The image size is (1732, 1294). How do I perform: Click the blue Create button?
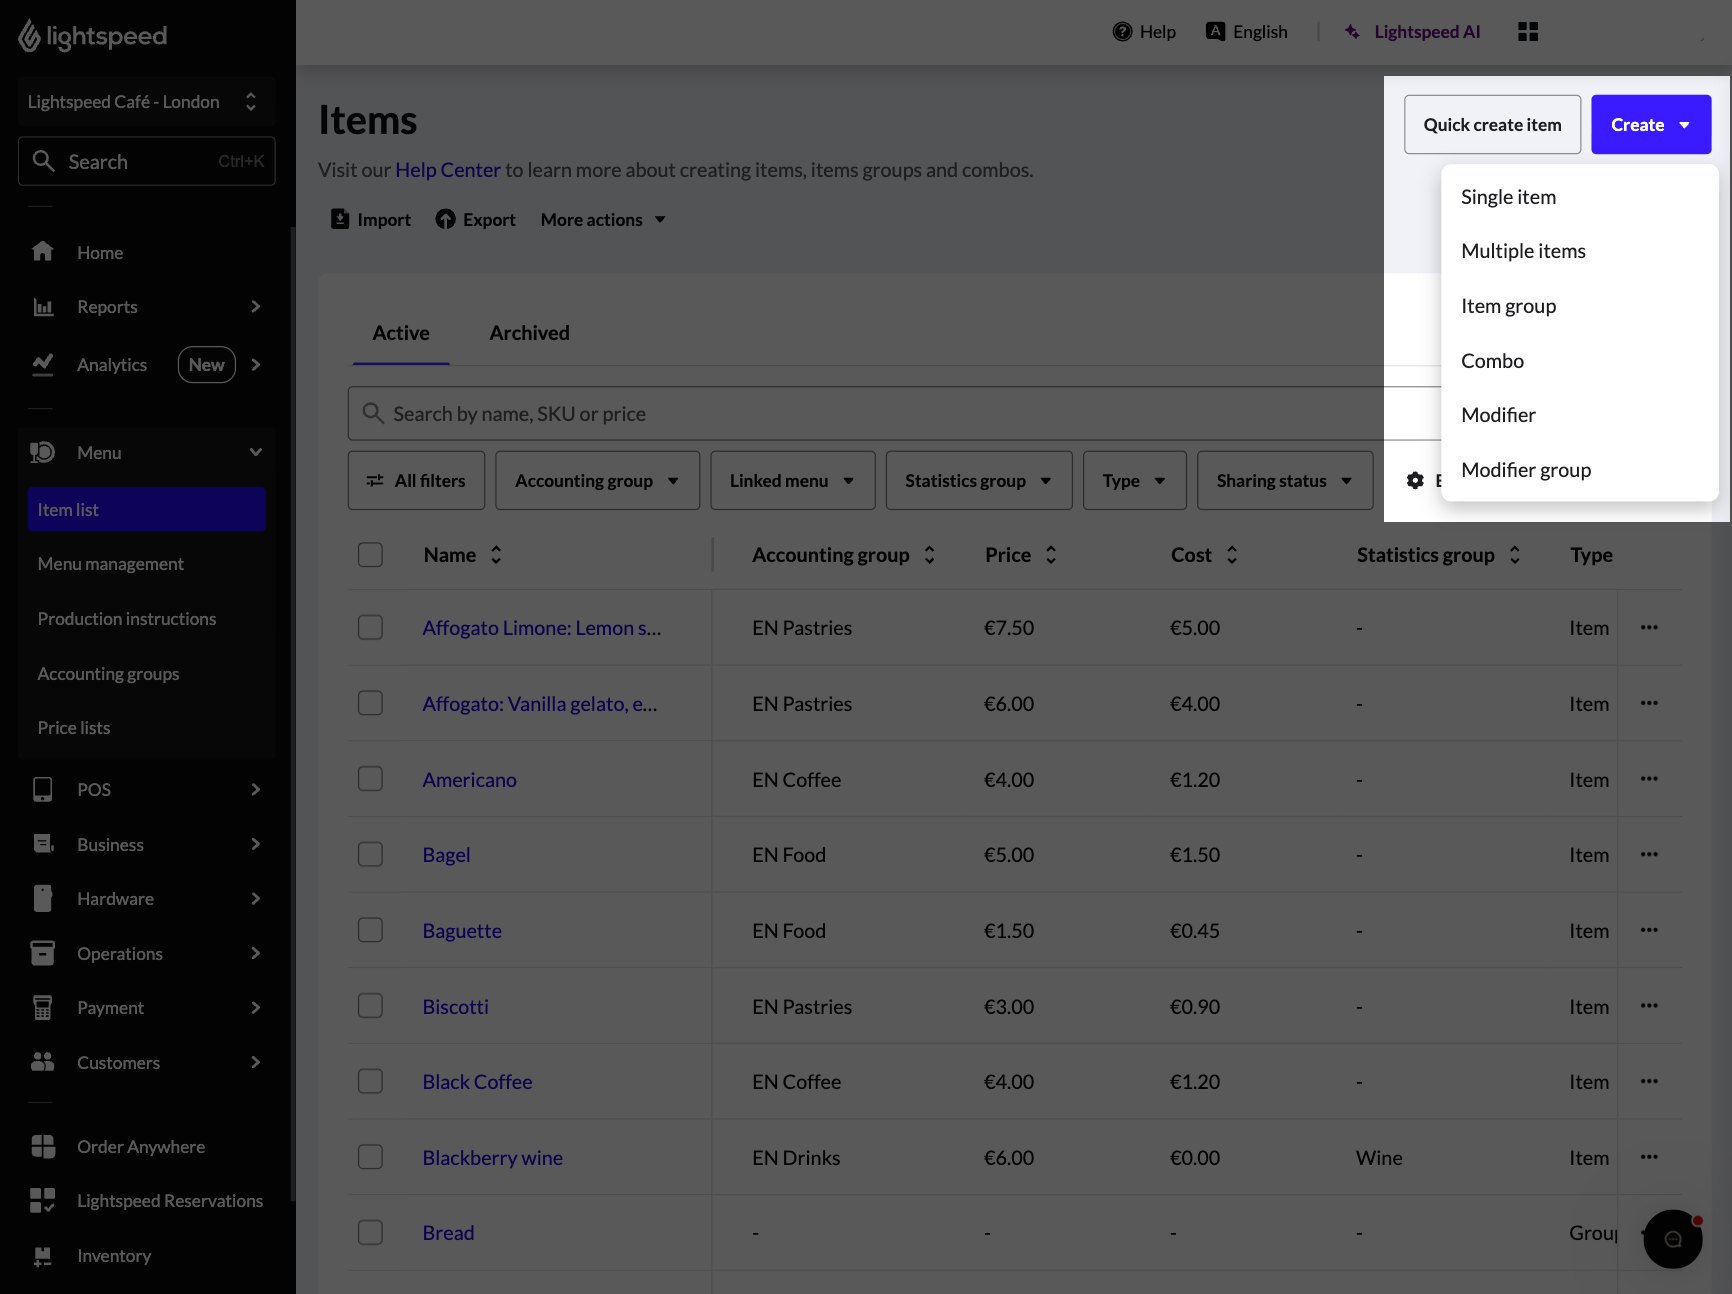(1651, 125)
